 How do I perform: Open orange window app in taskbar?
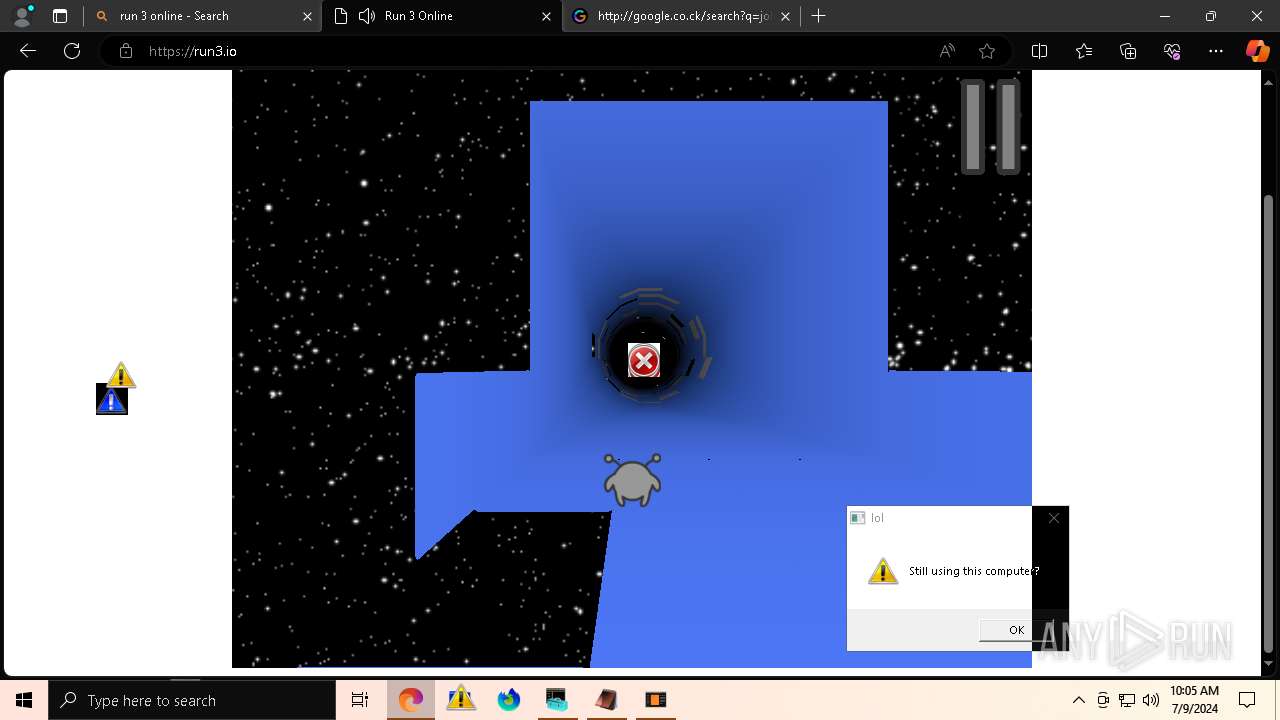click(x=655, y=700)
